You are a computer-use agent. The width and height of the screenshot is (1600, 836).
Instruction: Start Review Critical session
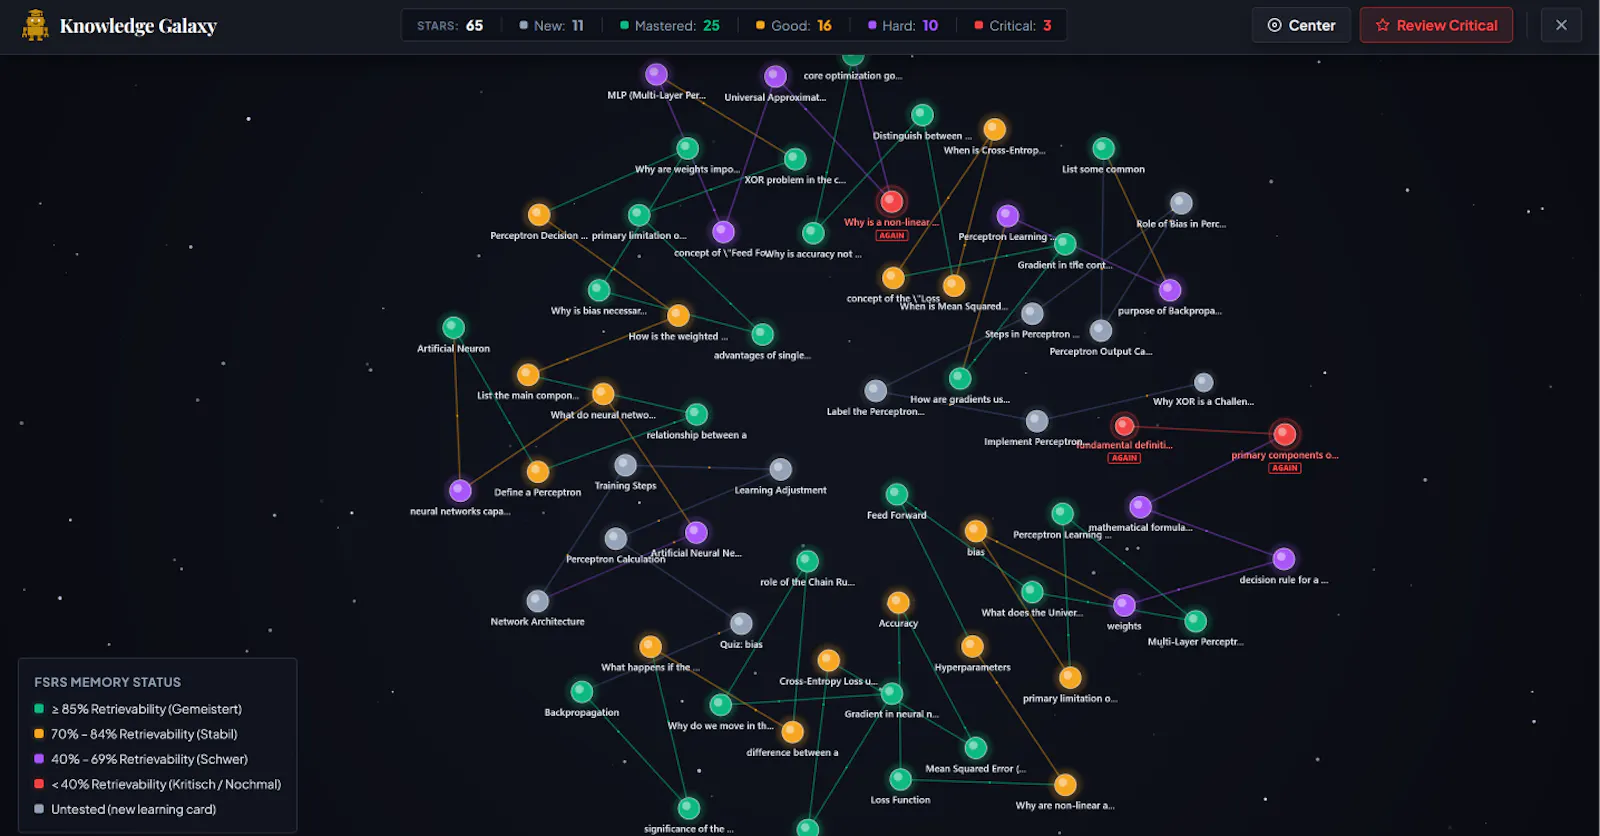point(1436,25)
